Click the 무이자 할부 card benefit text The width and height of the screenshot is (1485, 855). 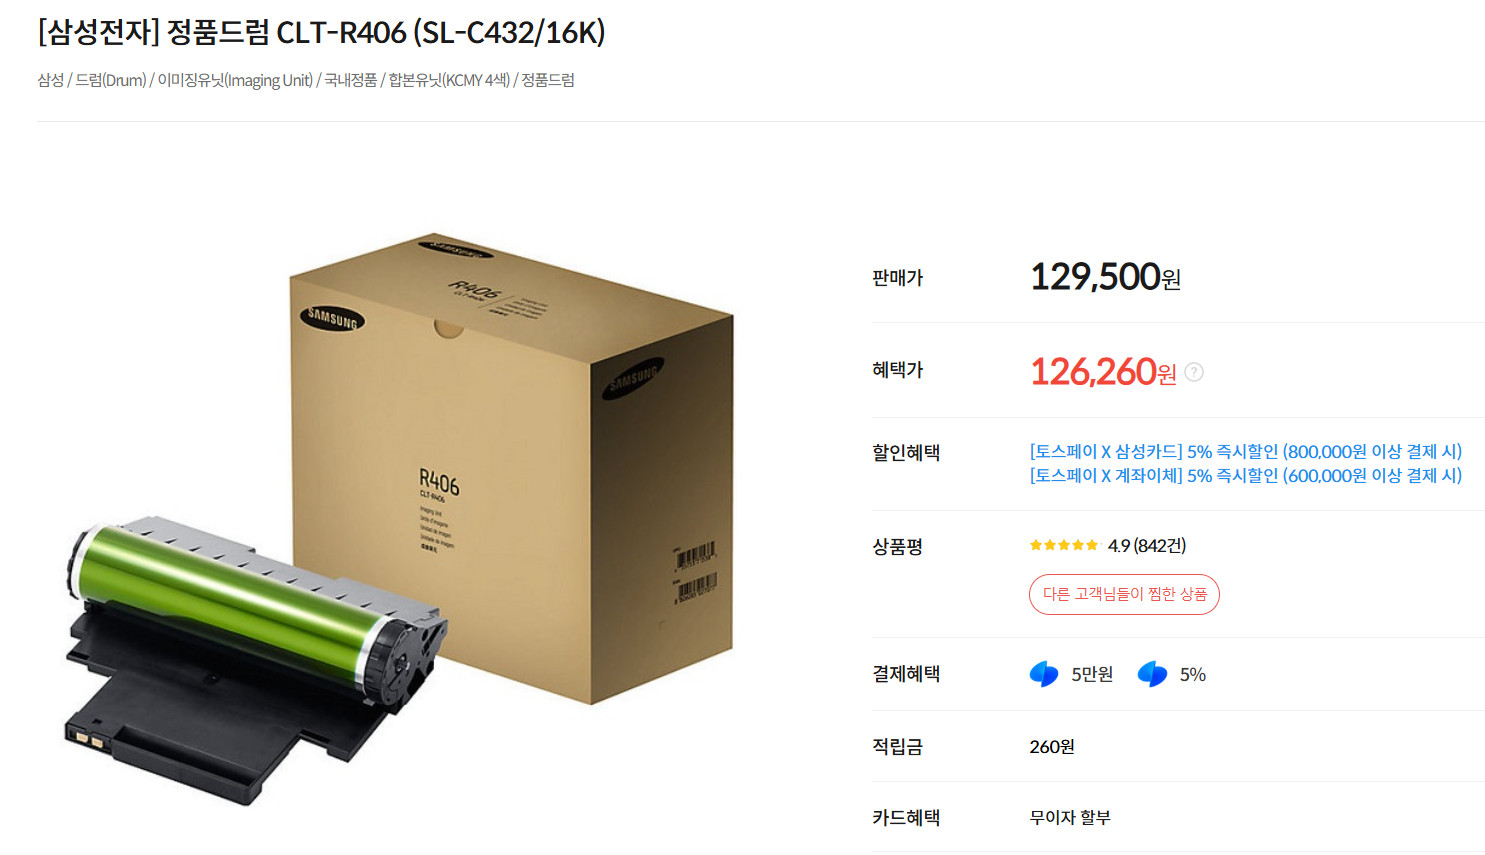click(1070, 818)
